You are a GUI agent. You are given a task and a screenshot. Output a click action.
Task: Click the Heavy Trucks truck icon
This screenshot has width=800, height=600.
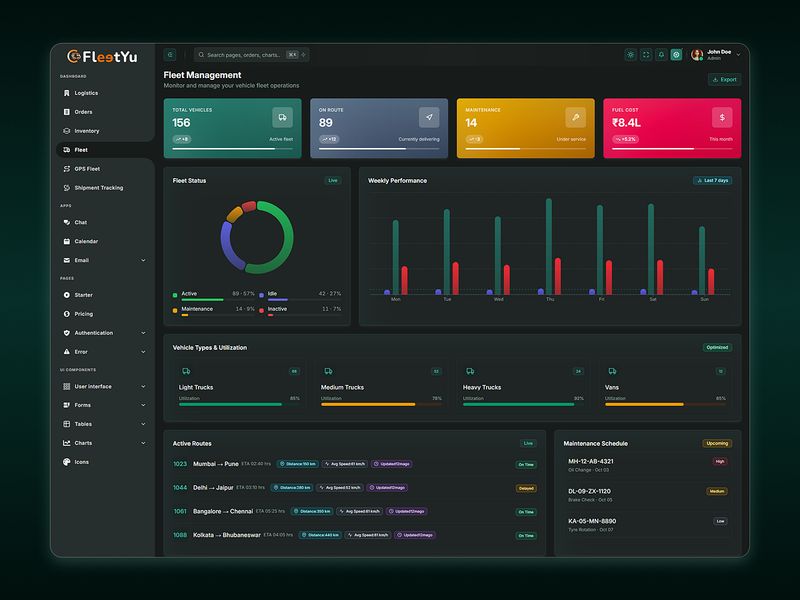pos(470,371)
